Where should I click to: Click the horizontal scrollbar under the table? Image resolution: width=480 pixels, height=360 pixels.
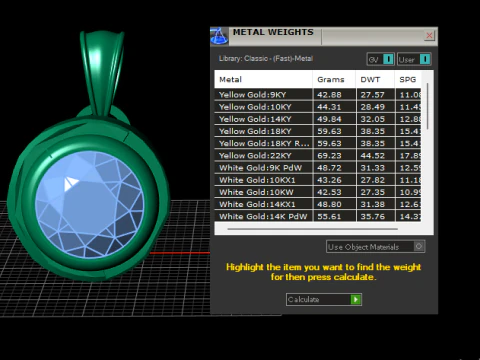click(x=312, y=229)
